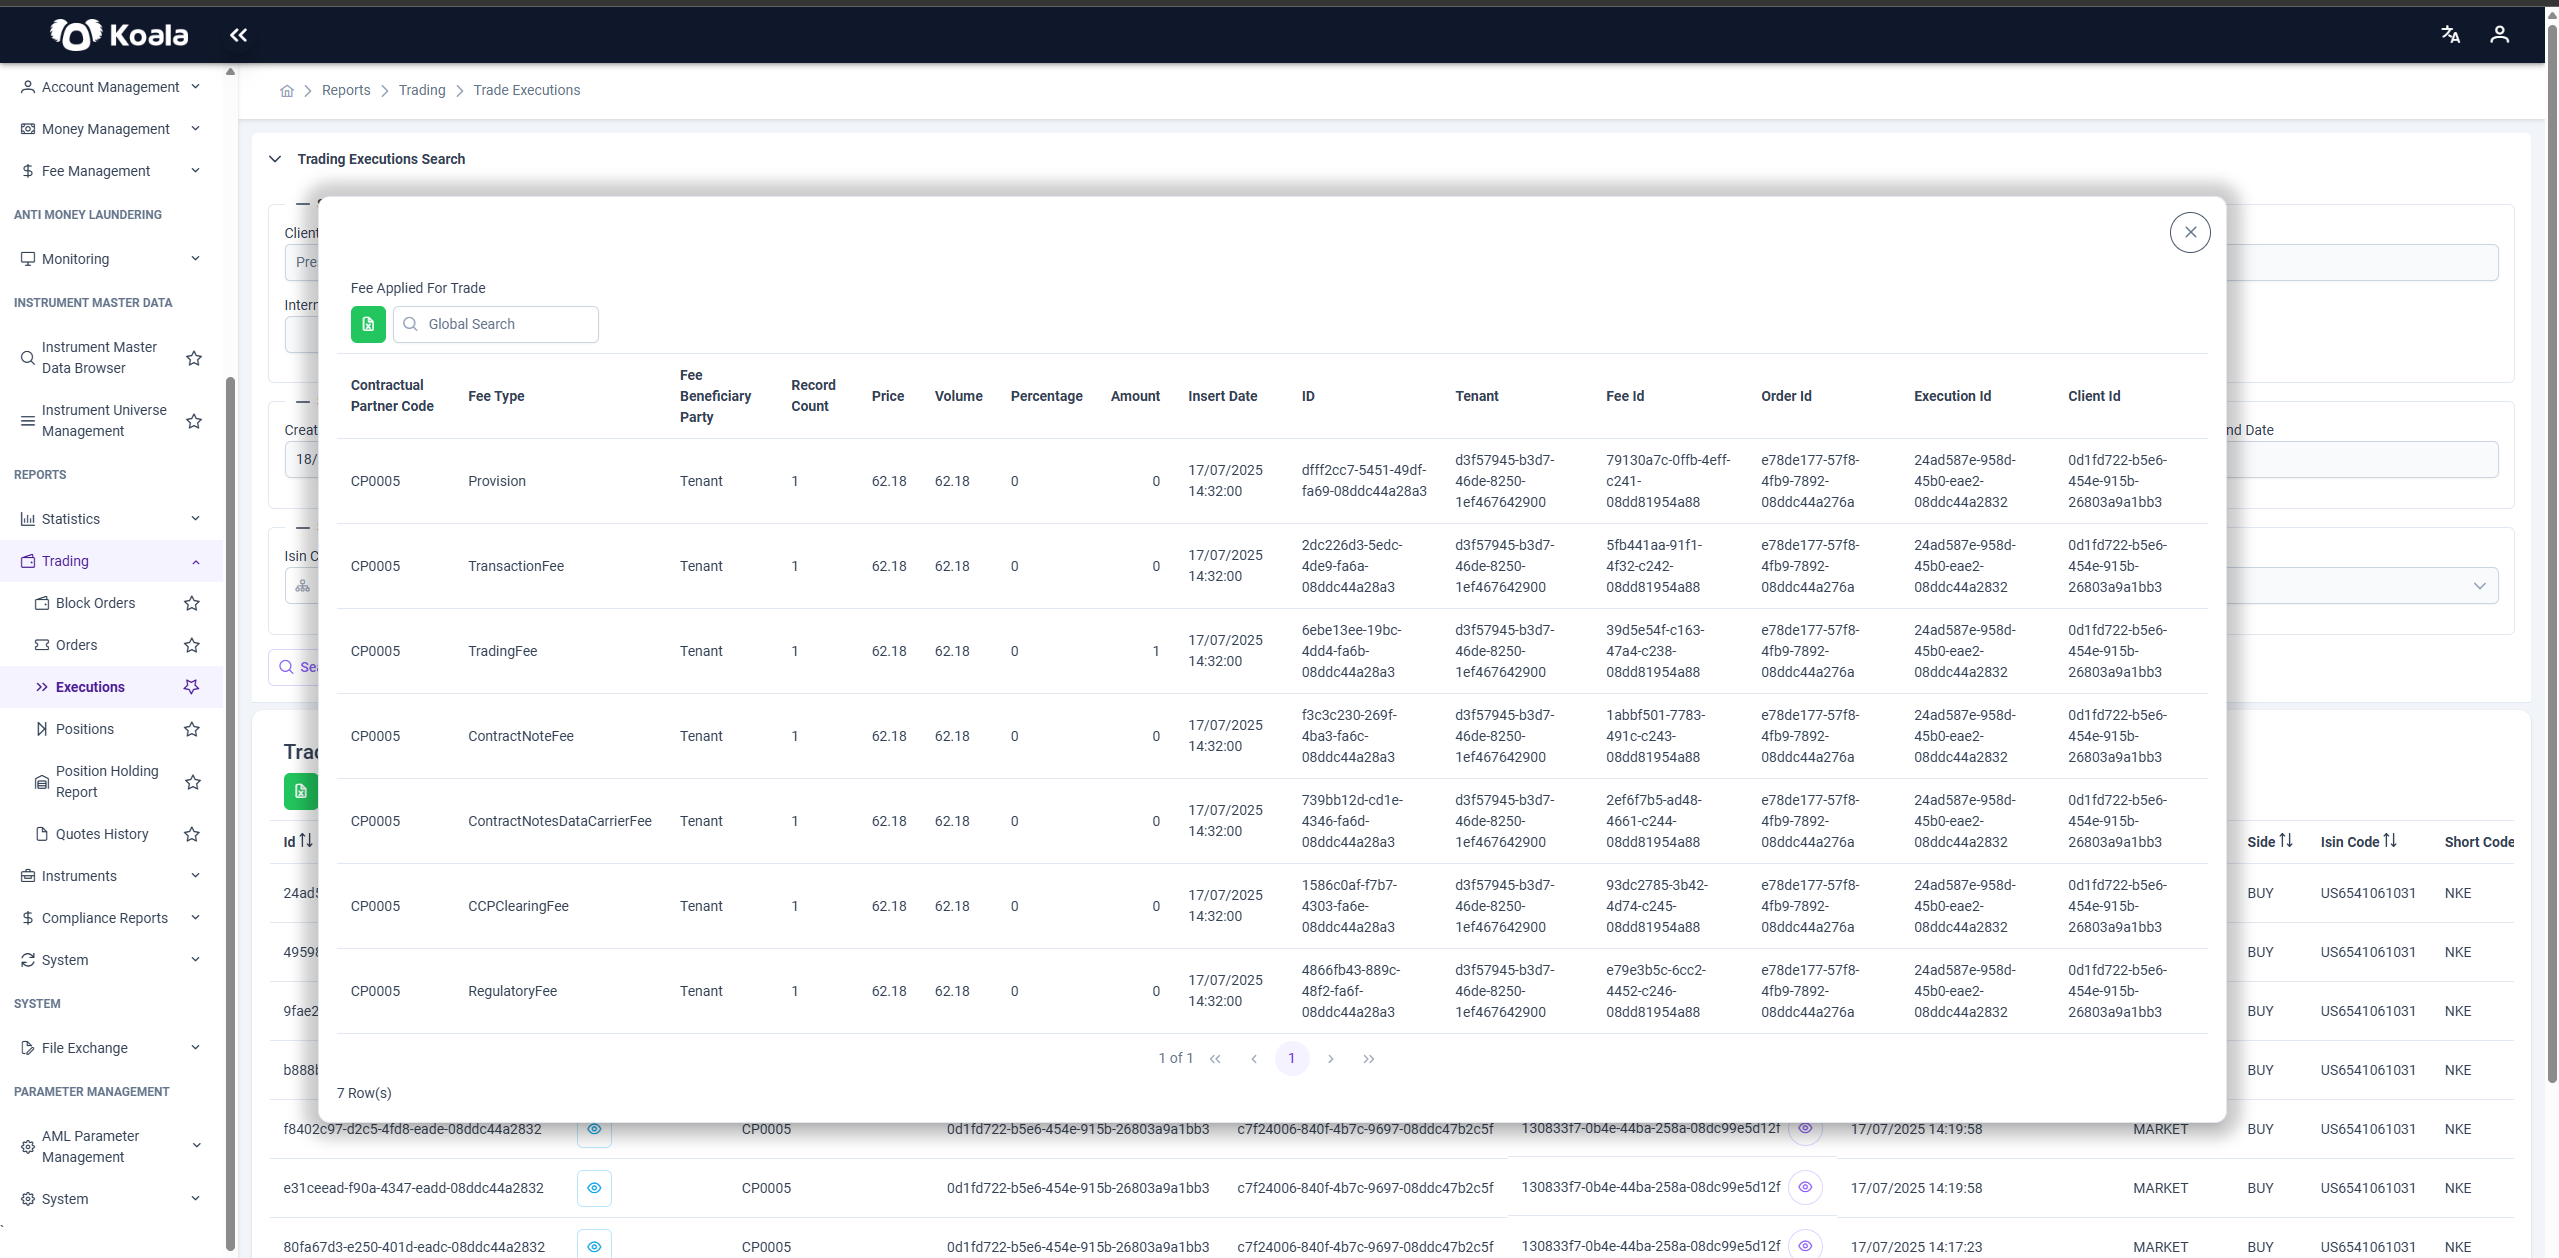
Task: Collapse sidebar with double chevron icon
Action: pos(238,35)
